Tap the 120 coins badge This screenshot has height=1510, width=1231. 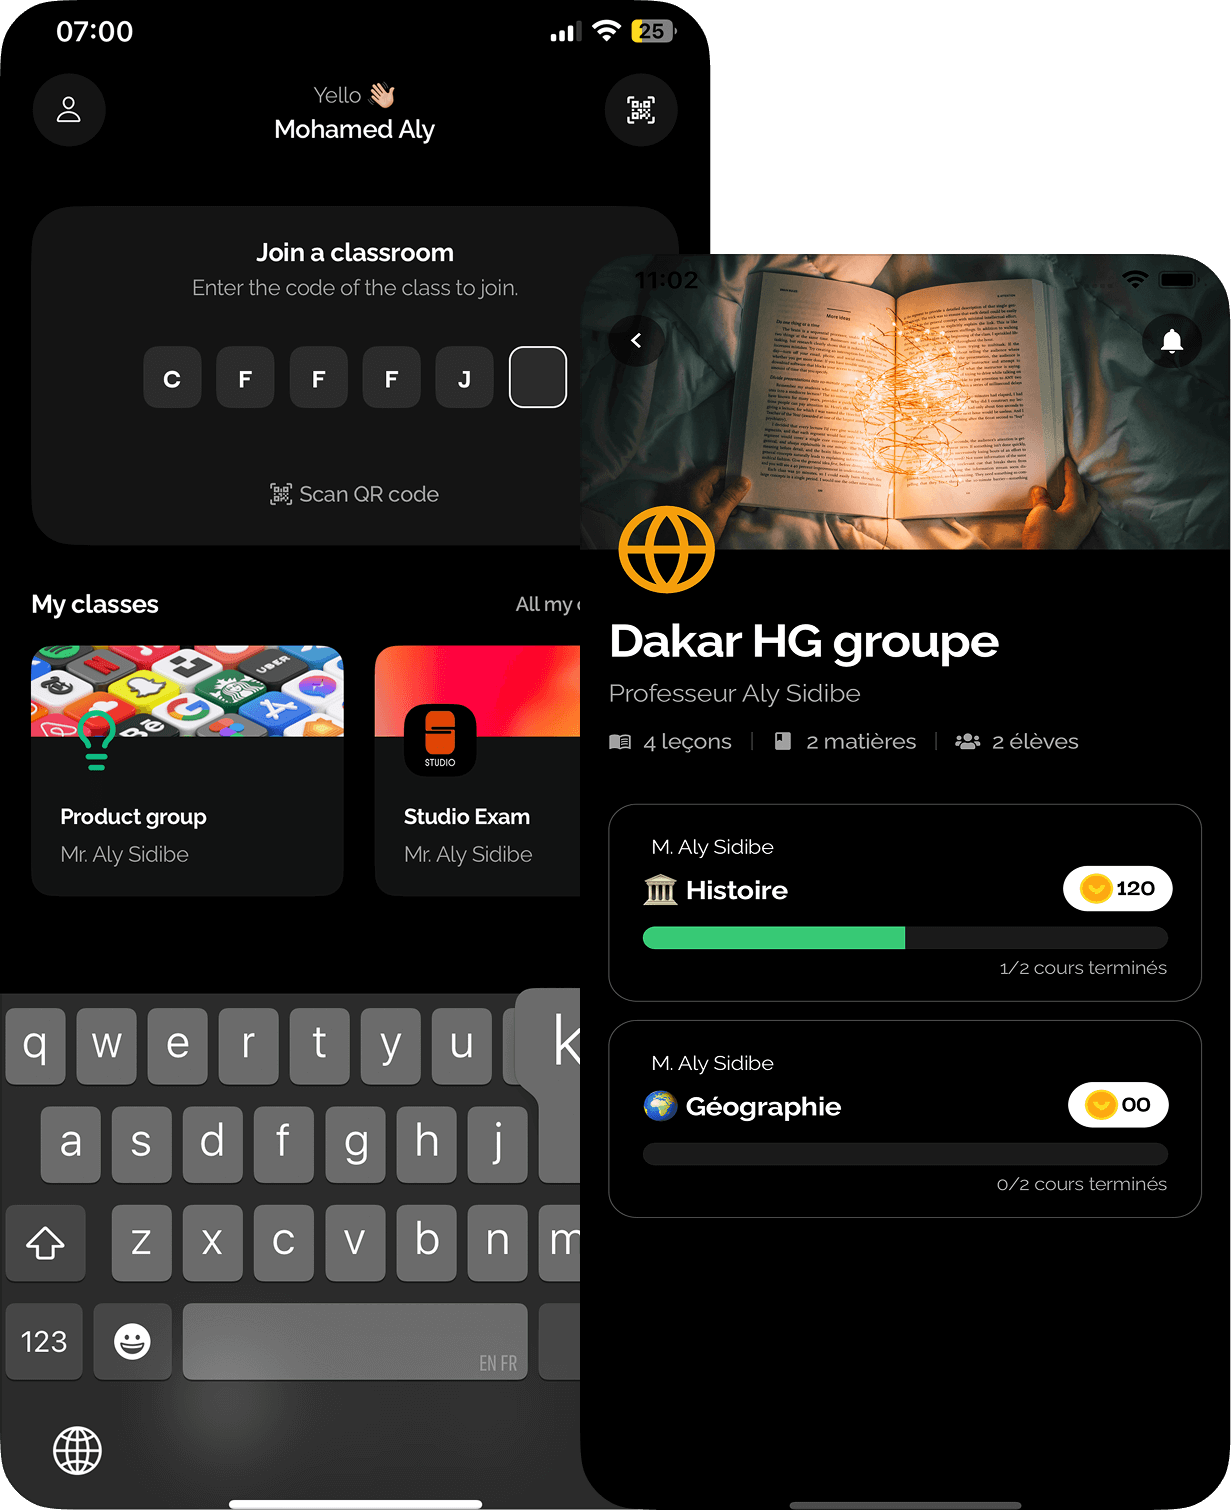(x=1118, y=888)
